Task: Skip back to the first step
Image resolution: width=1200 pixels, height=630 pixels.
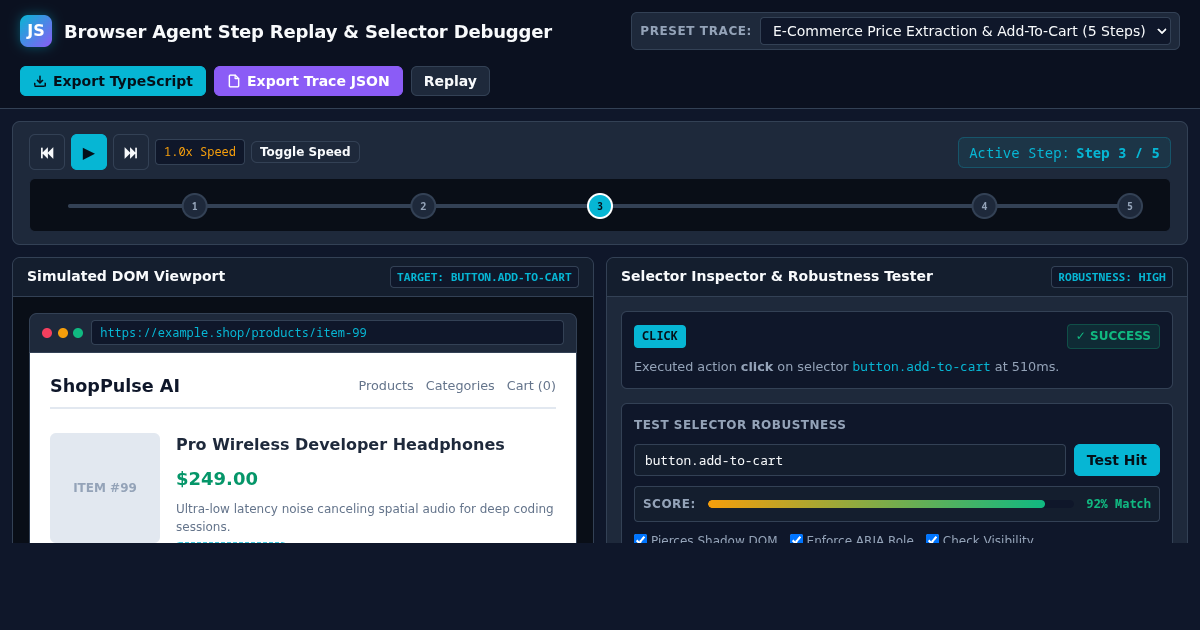Action: tap(47, 152)
